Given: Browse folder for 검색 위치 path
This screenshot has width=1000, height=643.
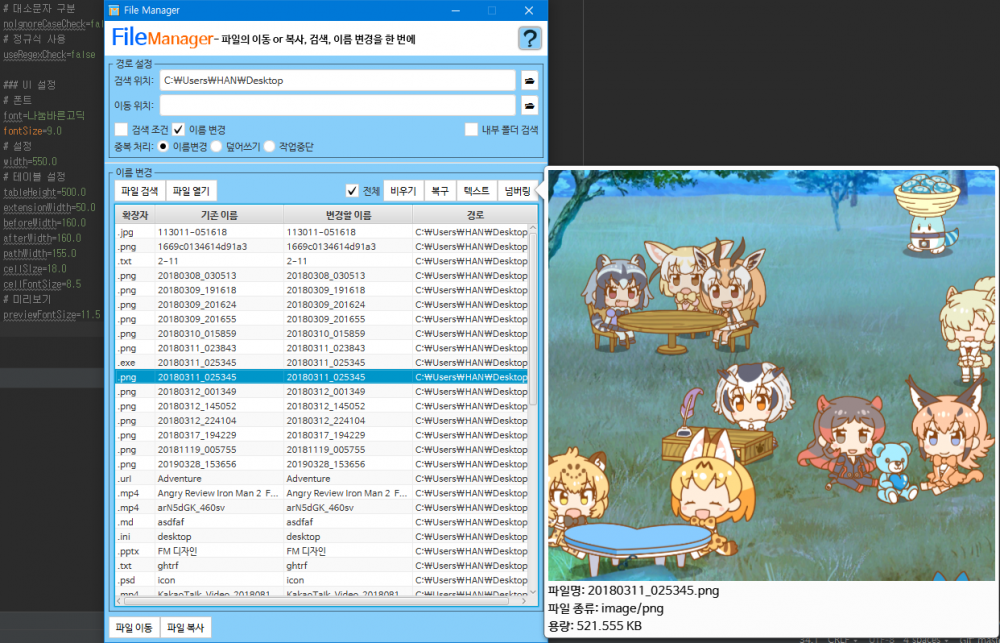Looking at the screenshot, I should (529, 80).
